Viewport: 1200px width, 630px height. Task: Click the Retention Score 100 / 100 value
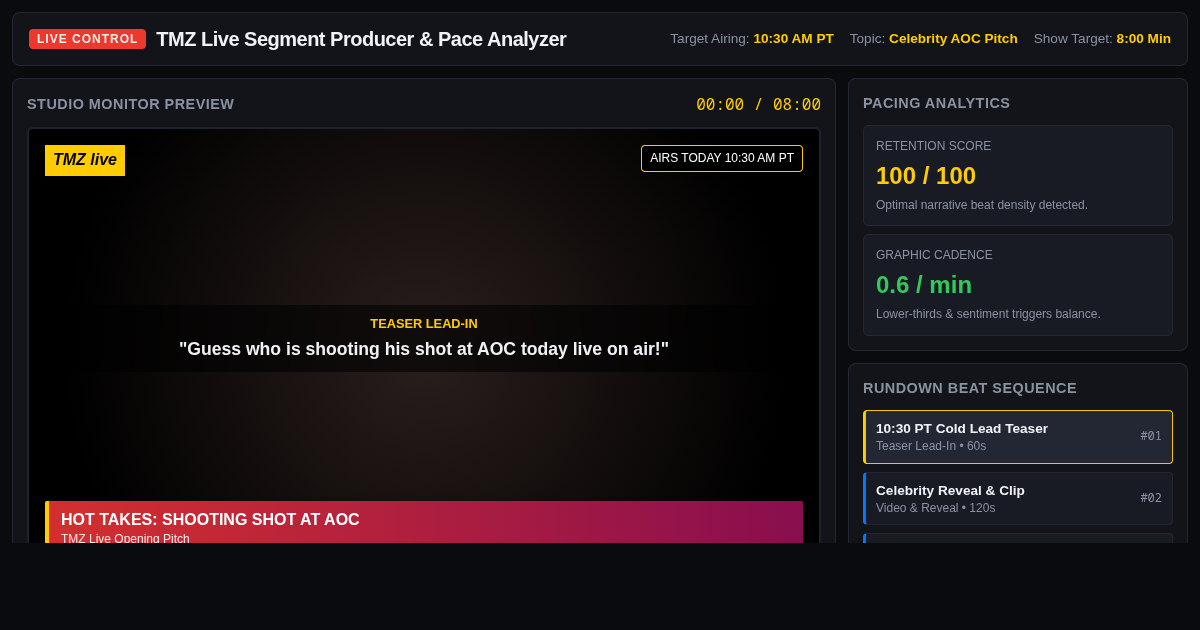pyautogui.click(x=926, y=176)
